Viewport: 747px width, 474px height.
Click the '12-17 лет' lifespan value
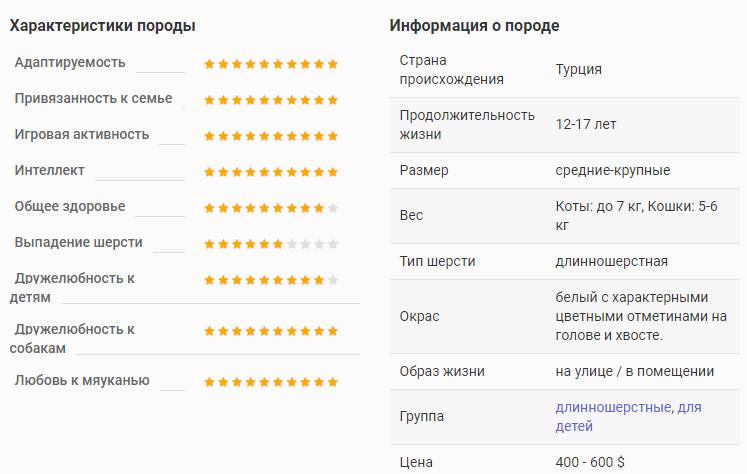[x=585, y=124]
